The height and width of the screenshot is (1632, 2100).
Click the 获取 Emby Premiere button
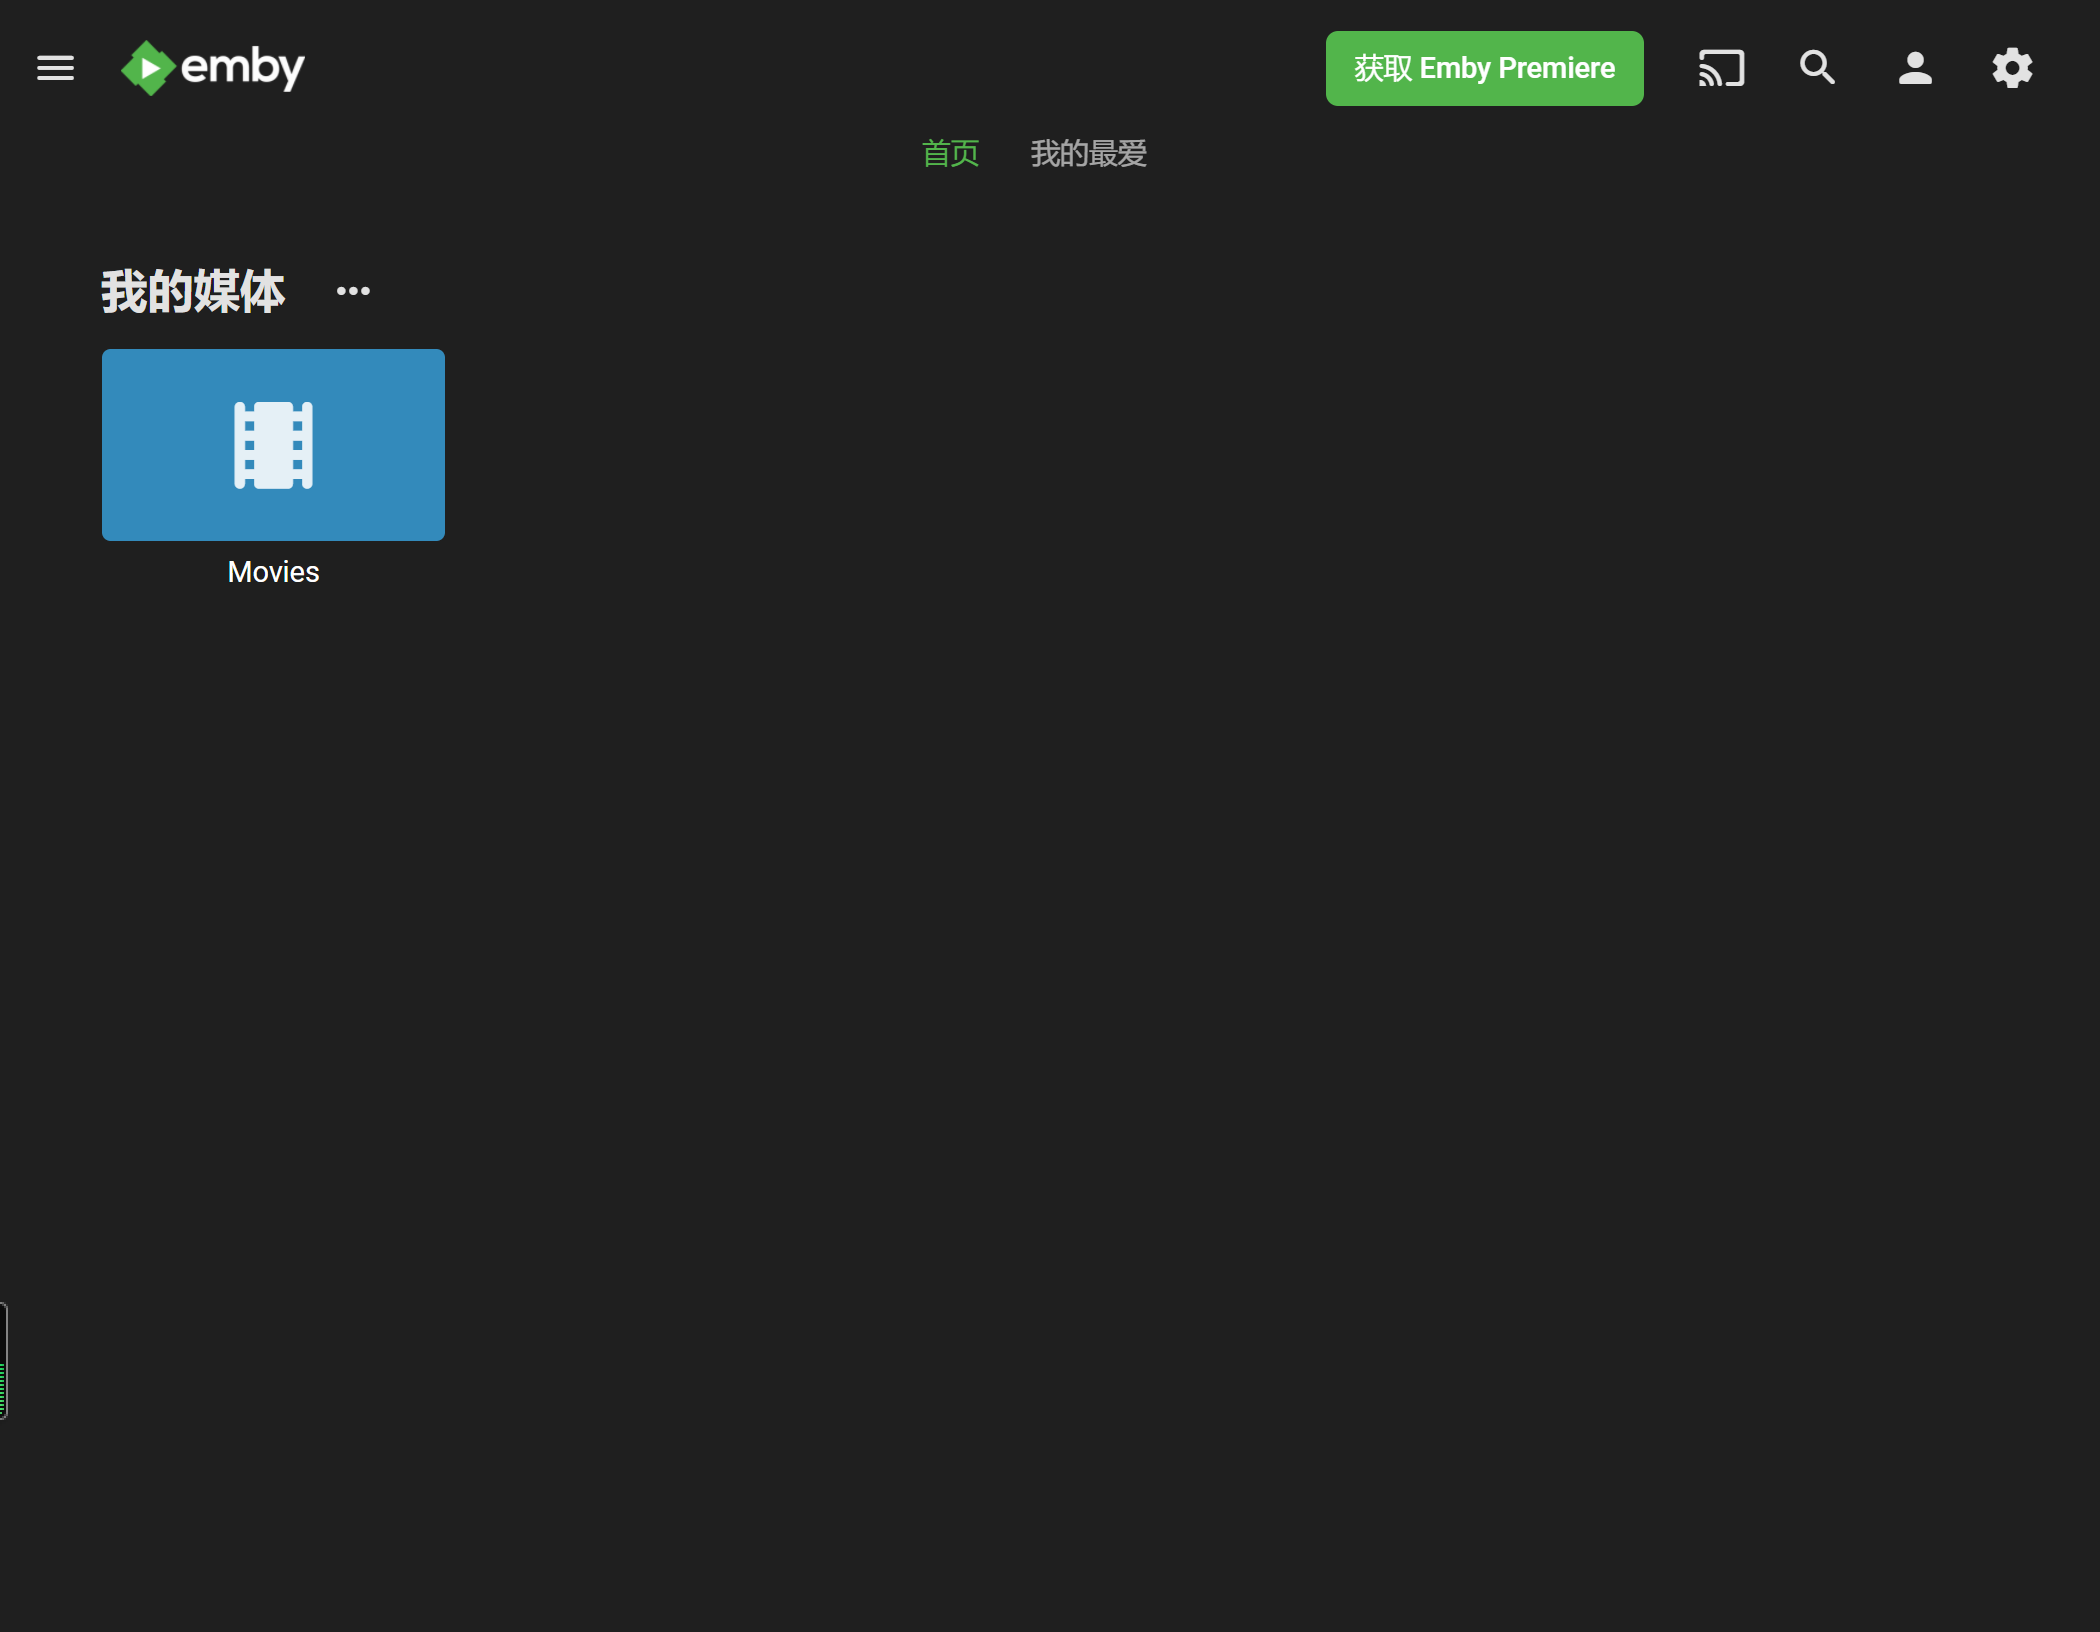(x=1484, y=68)
